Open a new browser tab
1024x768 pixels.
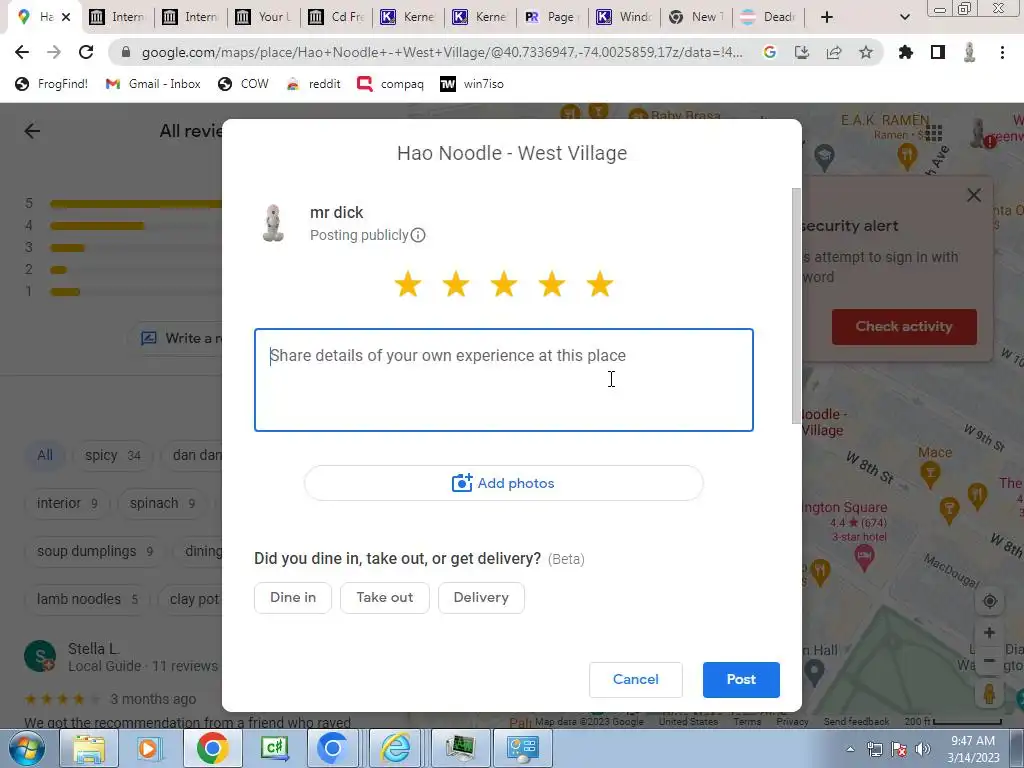(827, 17)
